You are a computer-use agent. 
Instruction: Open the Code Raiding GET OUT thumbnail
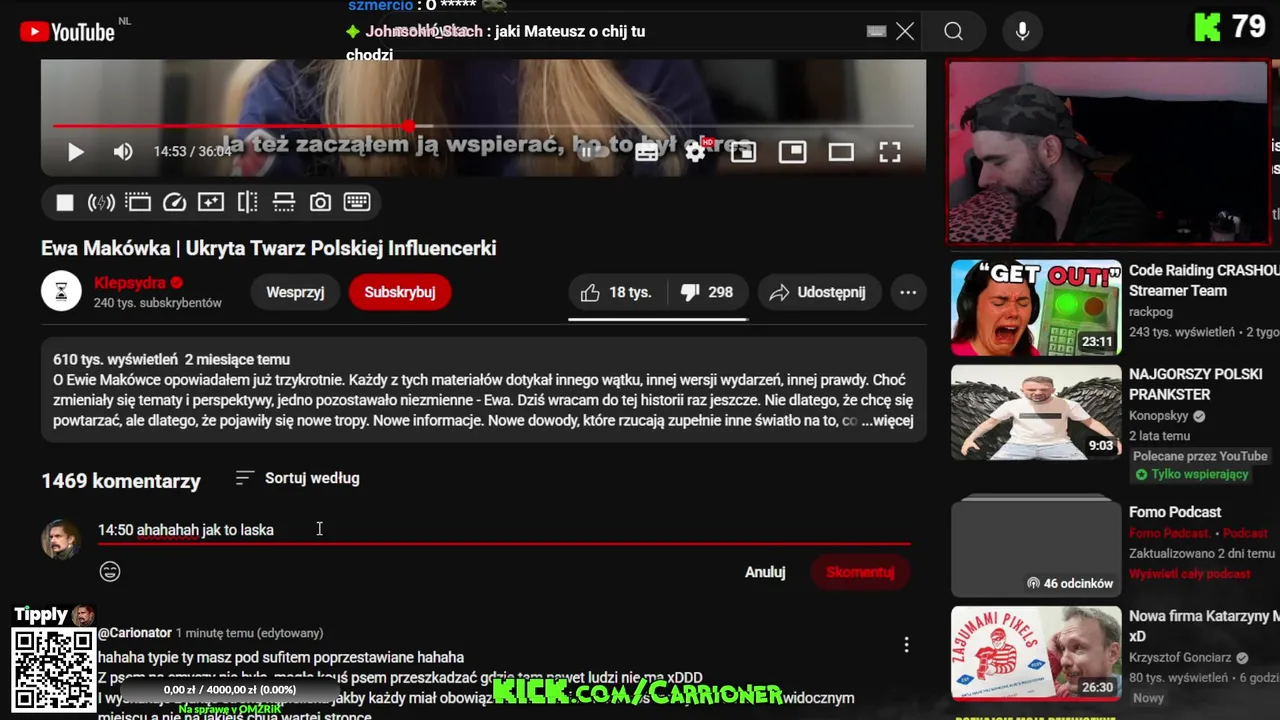(1036, 308)
